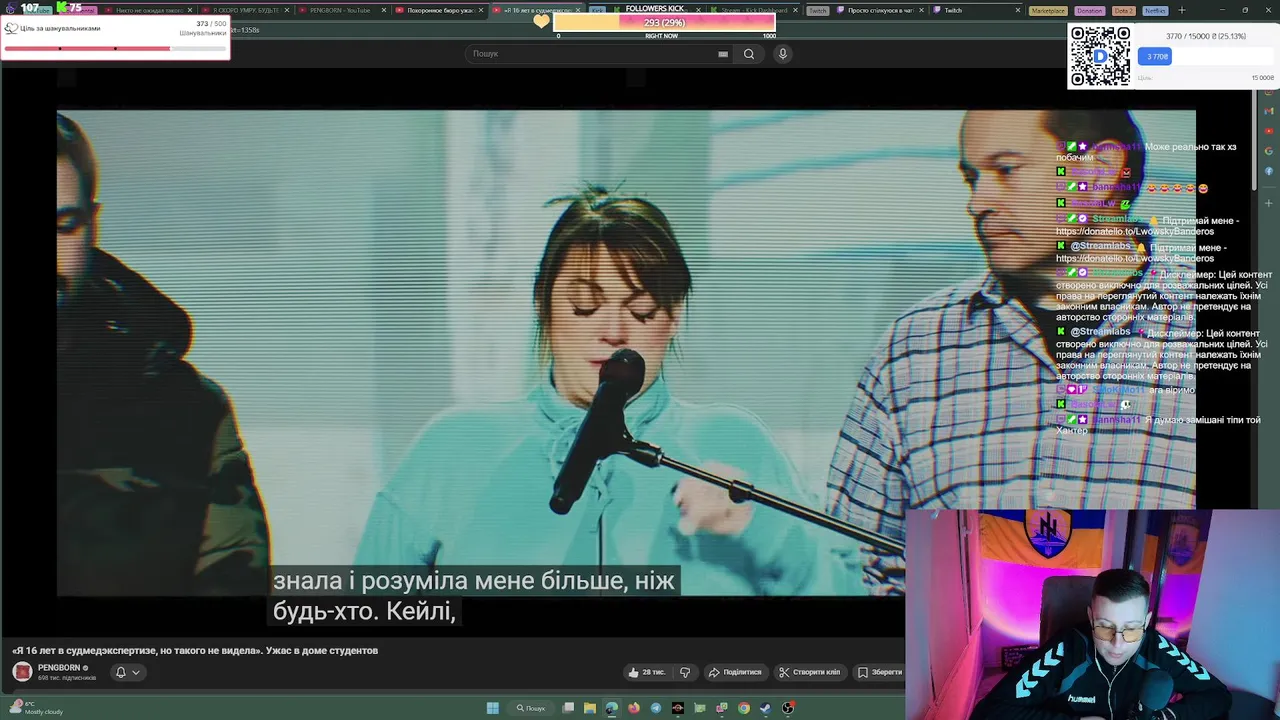Screen dimensions: 1280x720
Task: Open the Twitch bookmark chip
Action: [818, 10]
